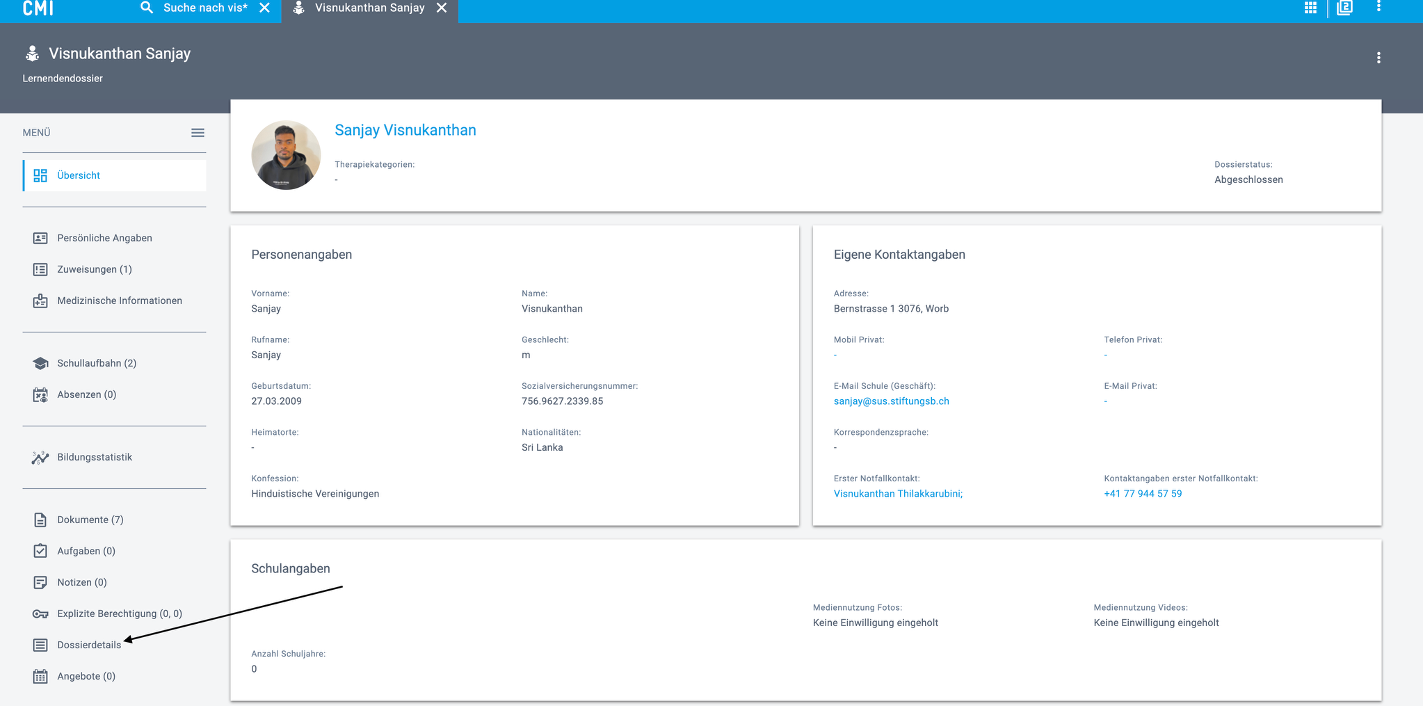The height and width of the screenshot is (706, 1424).
Task: Click the profile photo of Sanjay
Action: point(286,155)
